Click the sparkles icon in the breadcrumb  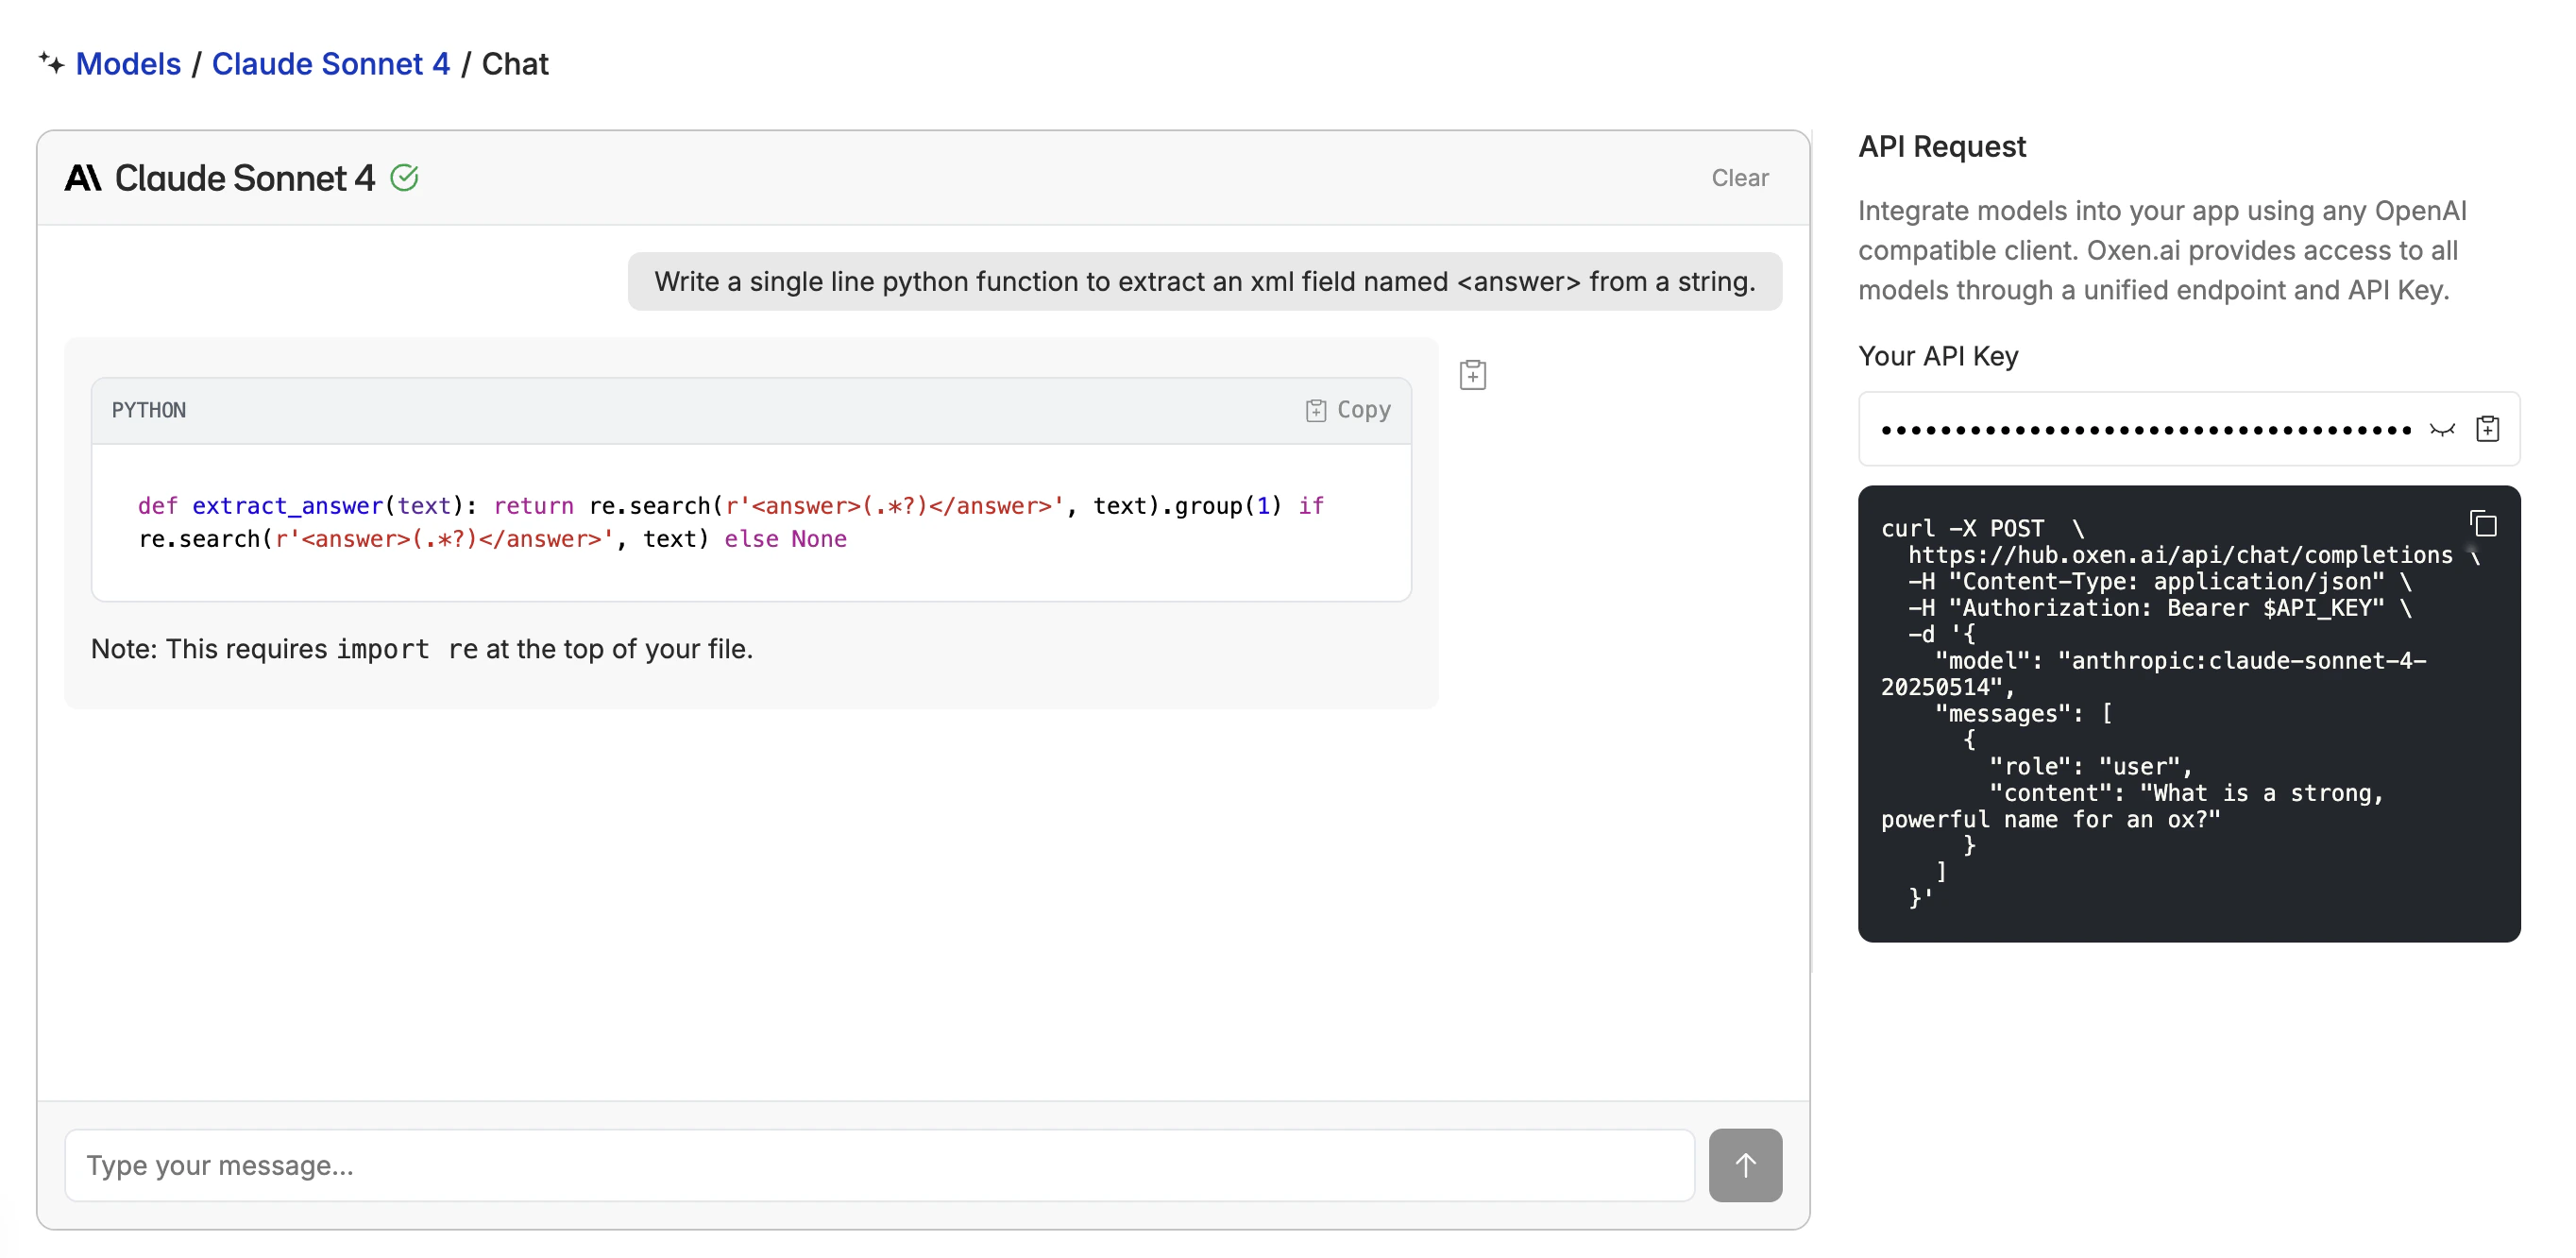tap(52, 63)
